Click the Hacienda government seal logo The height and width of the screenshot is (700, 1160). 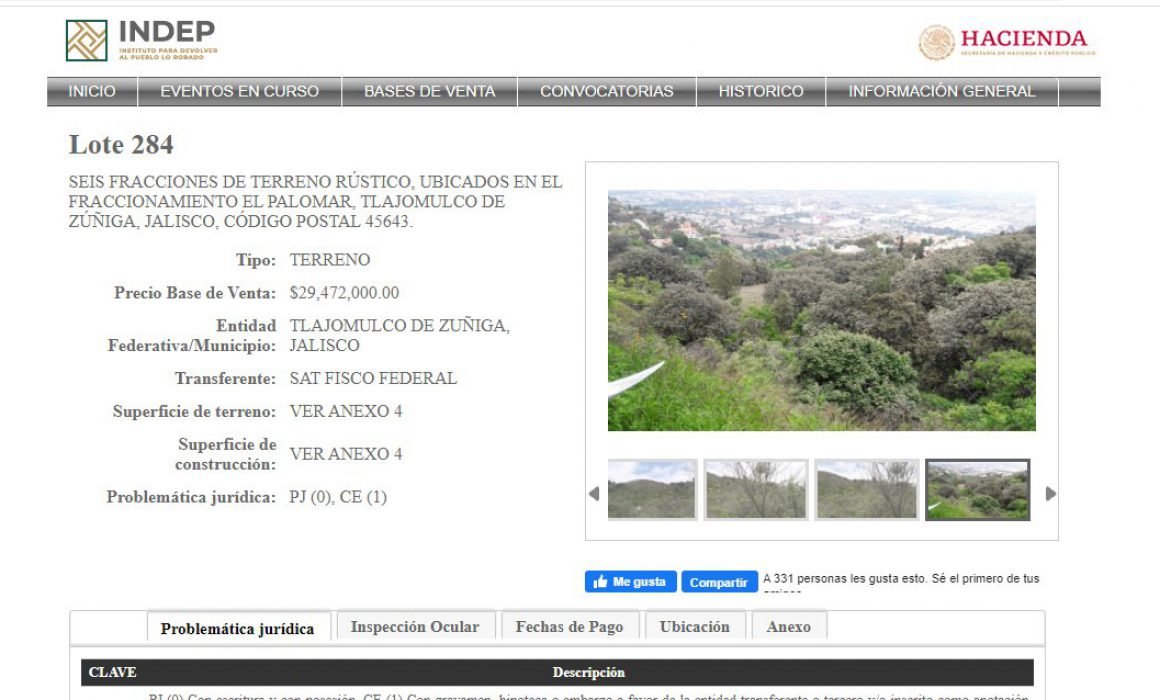point(937,42)
